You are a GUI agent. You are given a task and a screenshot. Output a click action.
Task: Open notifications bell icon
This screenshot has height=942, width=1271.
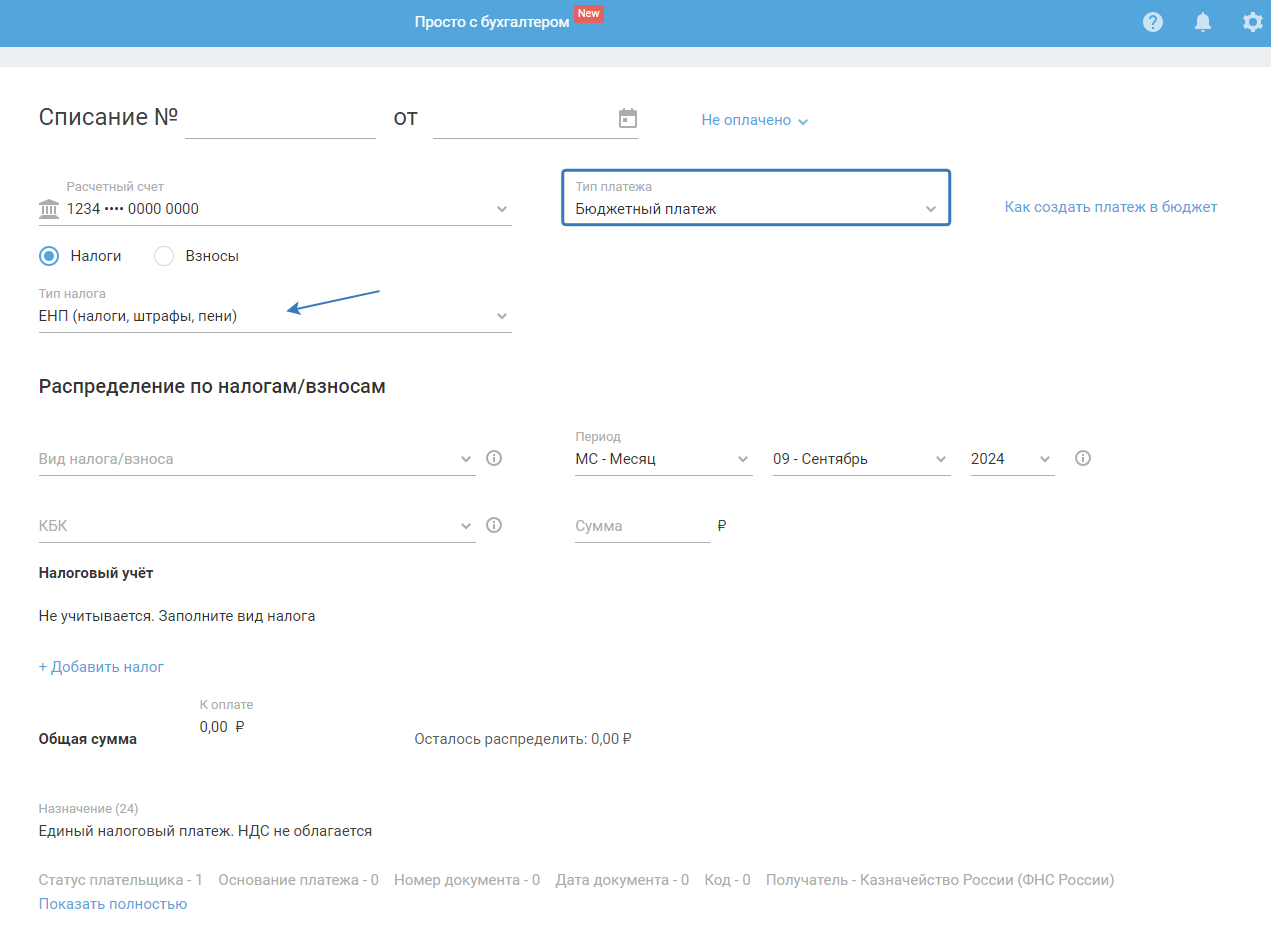[x=1203, y=22]
